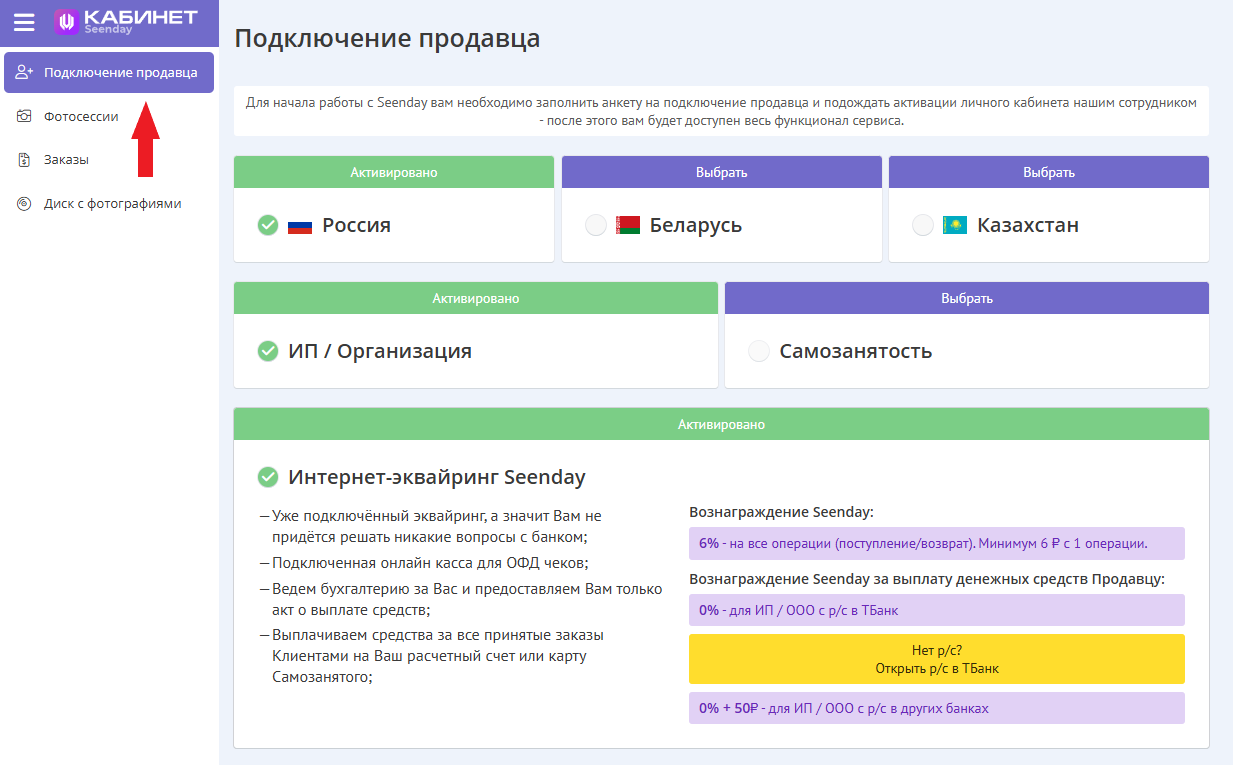Select the Самозанятость radio button
The width and height of the screenshot is (1233, 765).
pyautogui.click(x=759, y=352)
